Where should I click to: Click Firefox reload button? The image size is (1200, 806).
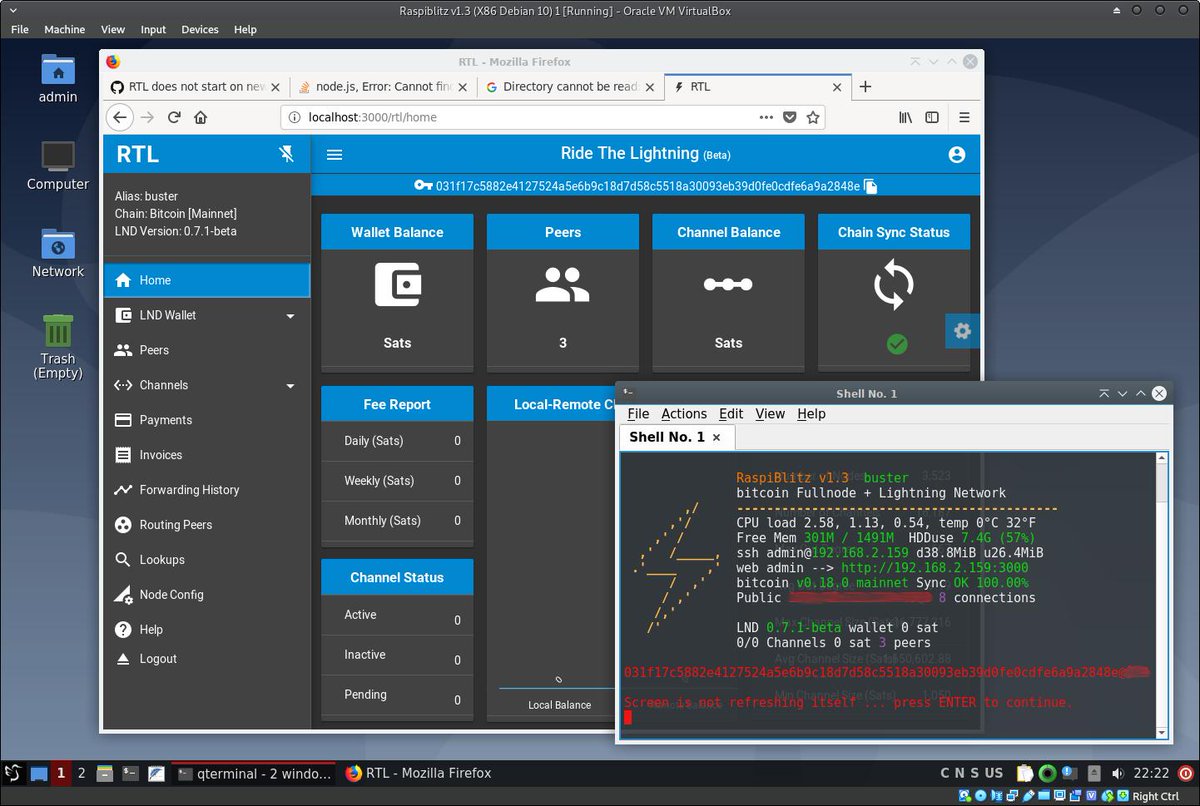(174, 117)
